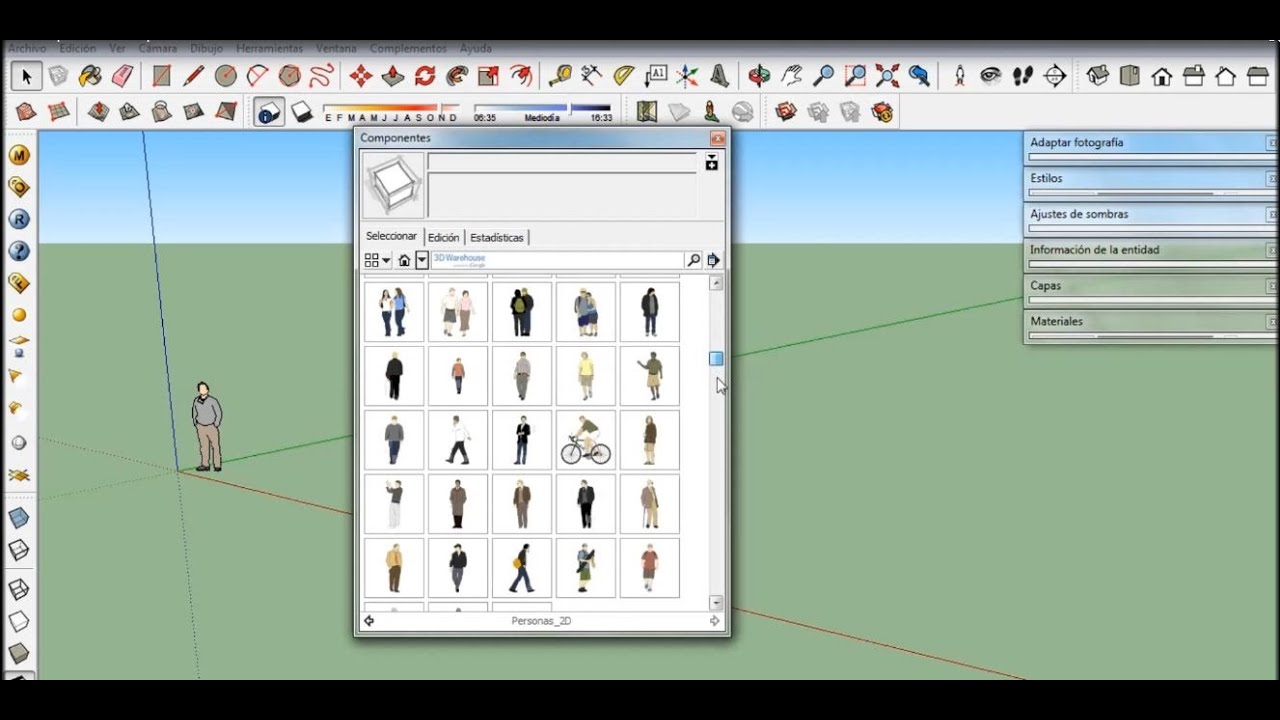Select the Line pencil tool

[x=194, y=76]
